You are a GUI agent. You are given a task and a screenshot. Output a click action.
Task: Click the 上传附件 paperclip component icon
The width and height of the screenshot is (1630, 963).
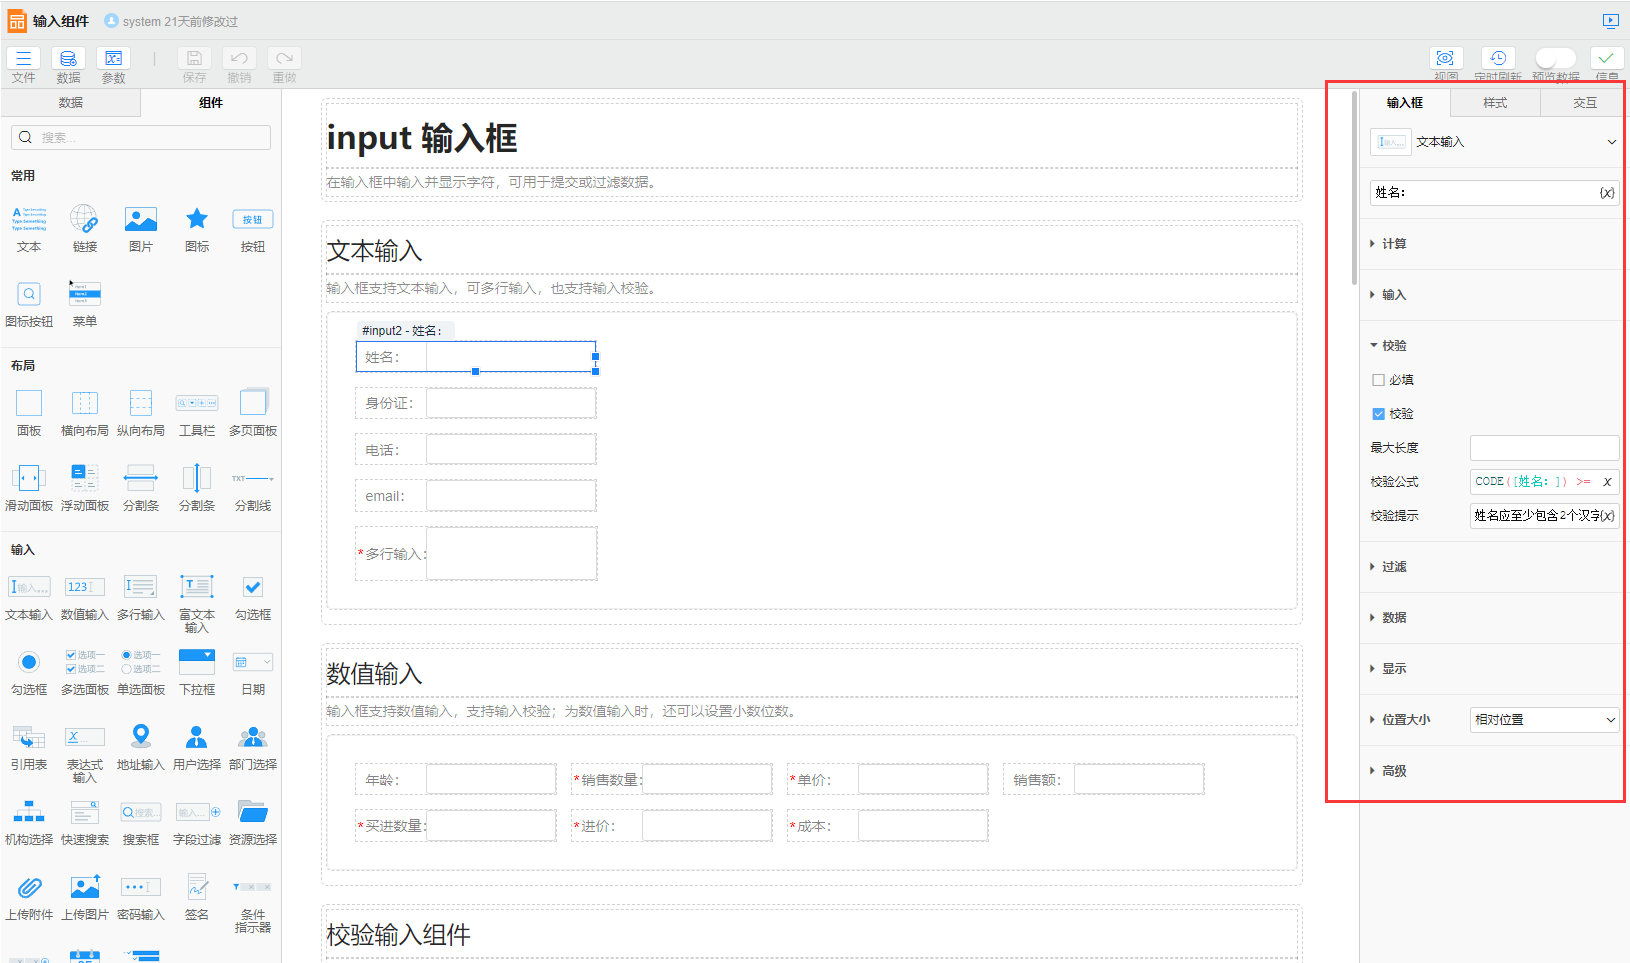tap(29, 887)
